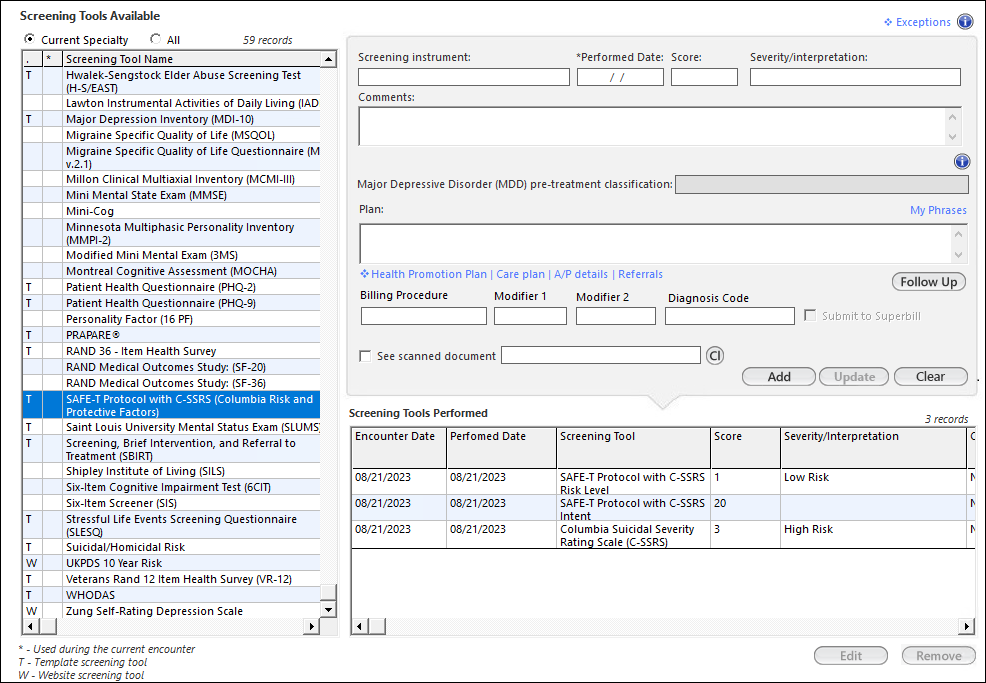Select Patient Health Questionnaire (PHQ-9) in list
Screen dimensions: 986x683
pos(161,303)
